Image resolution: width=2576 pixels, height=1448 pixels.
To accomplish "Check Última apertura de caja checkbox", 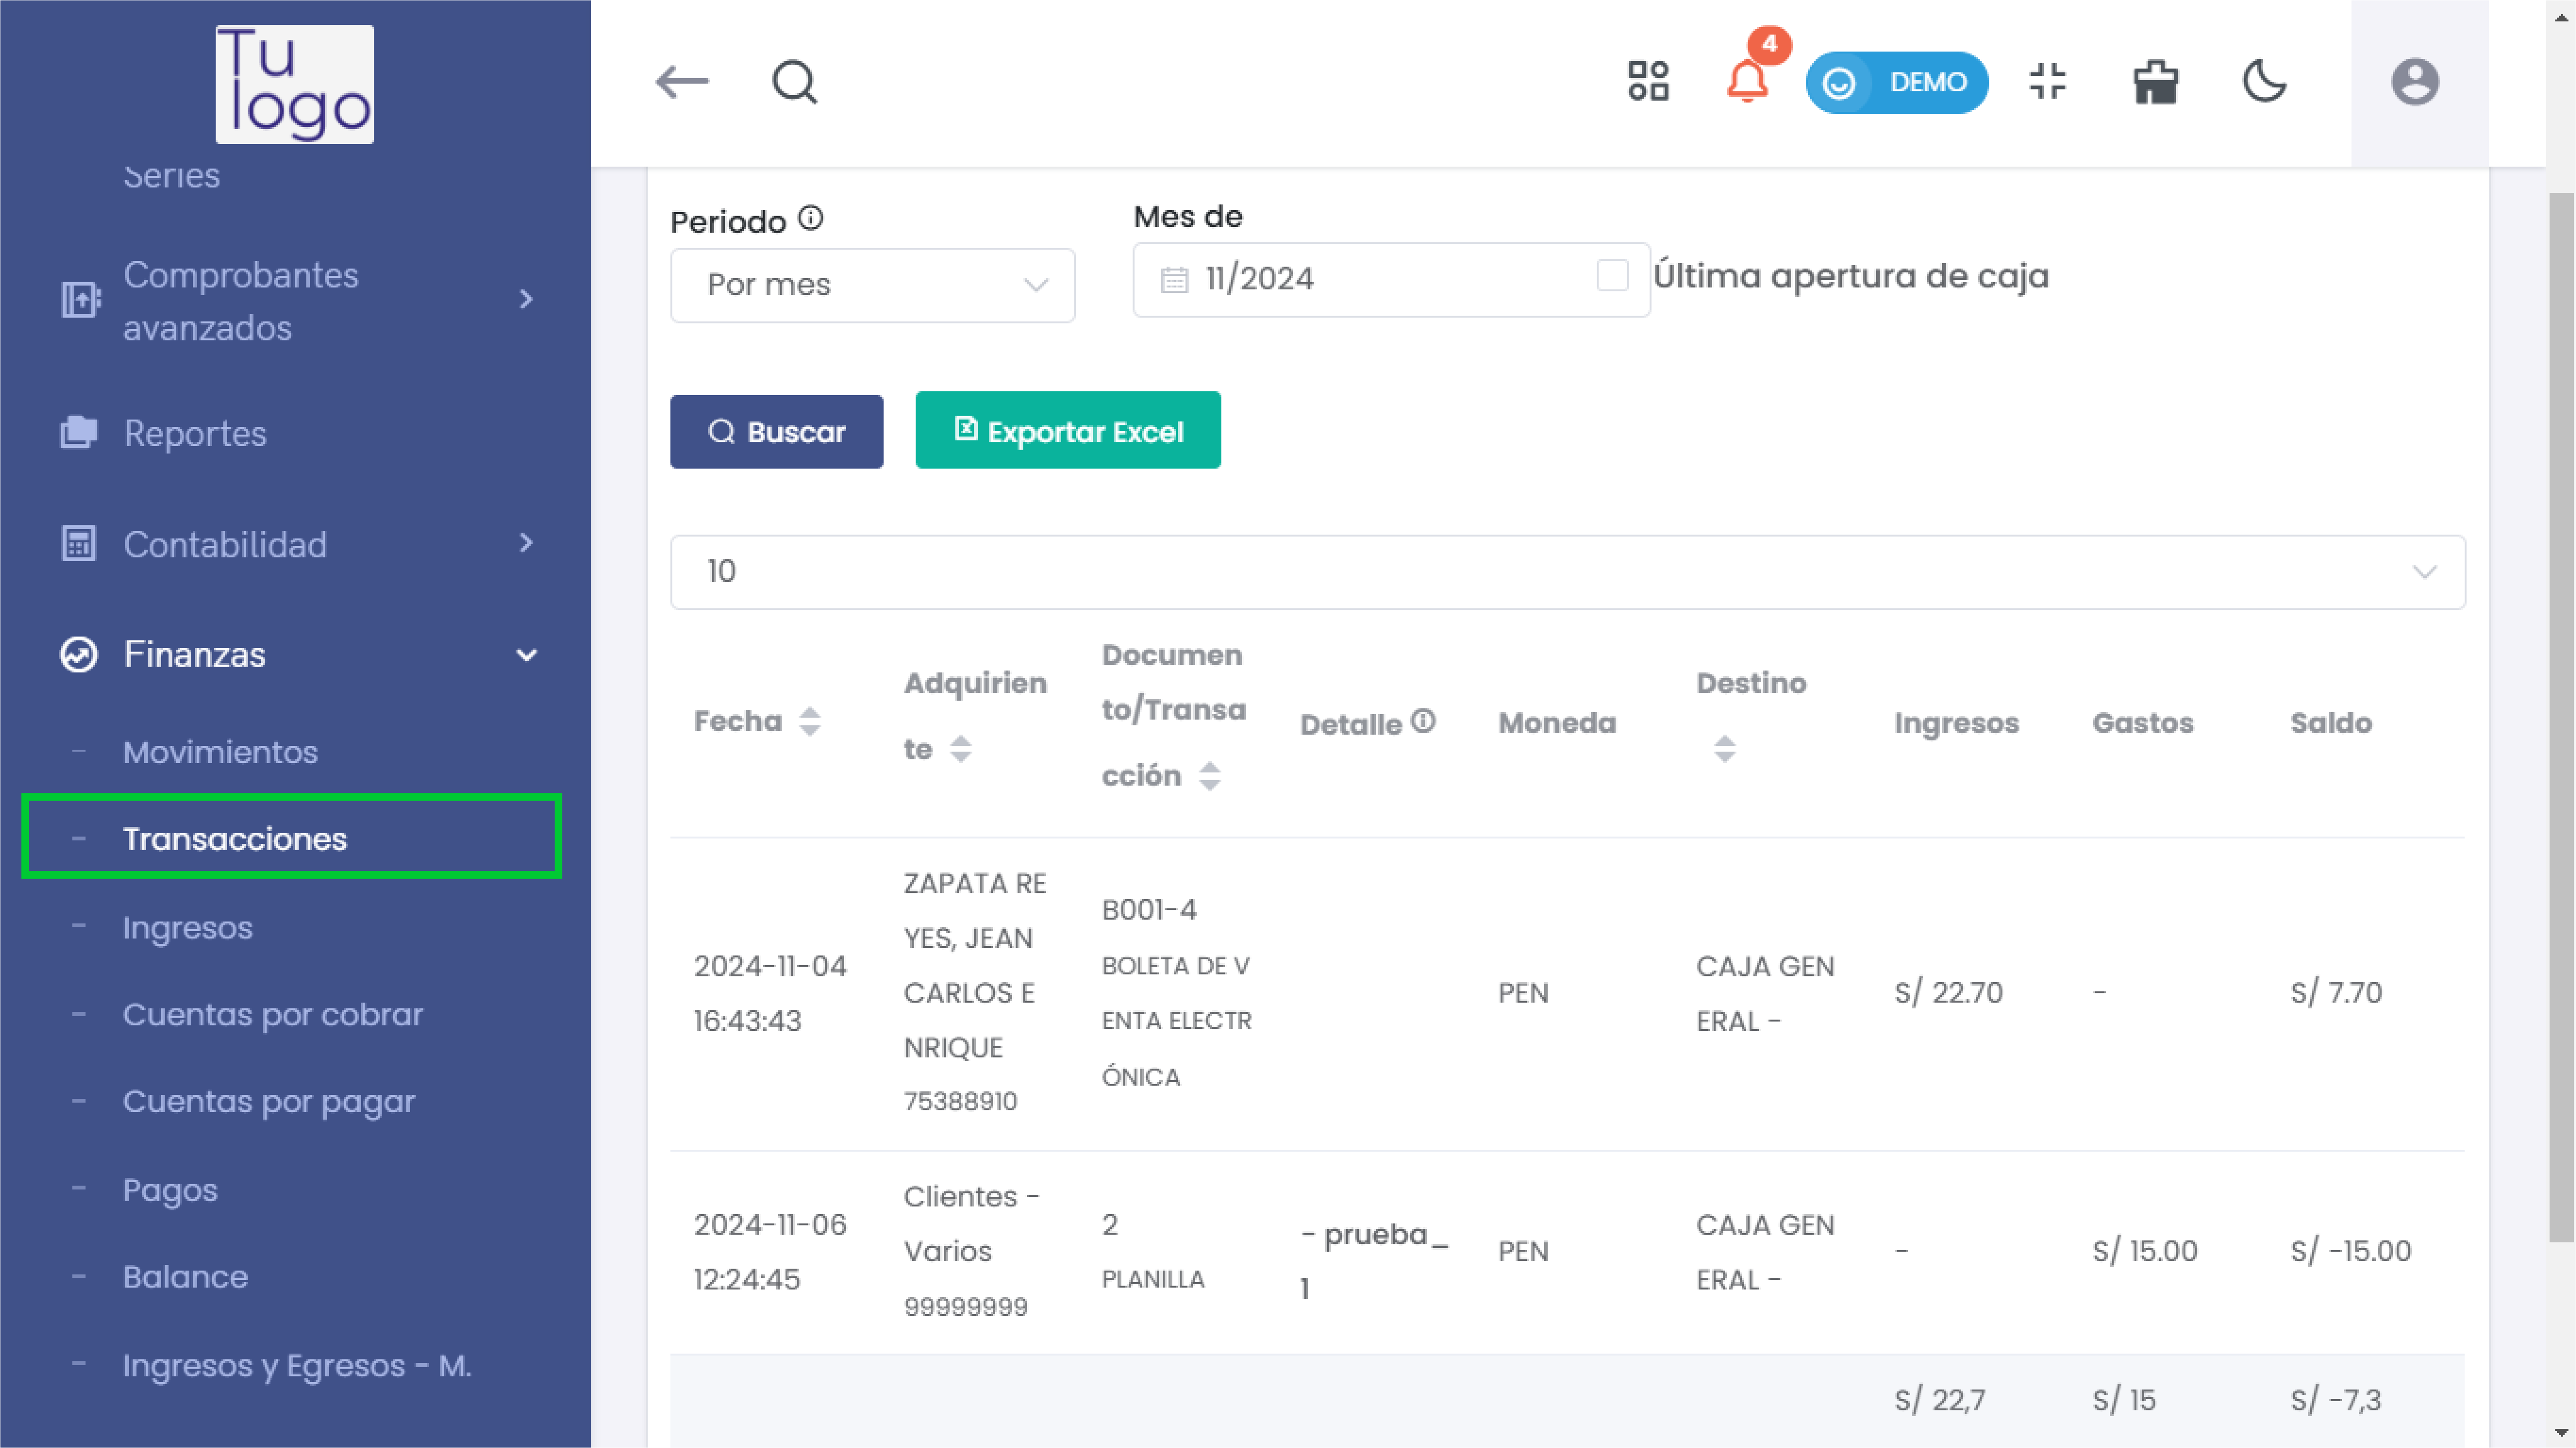I will [1612, 276].
